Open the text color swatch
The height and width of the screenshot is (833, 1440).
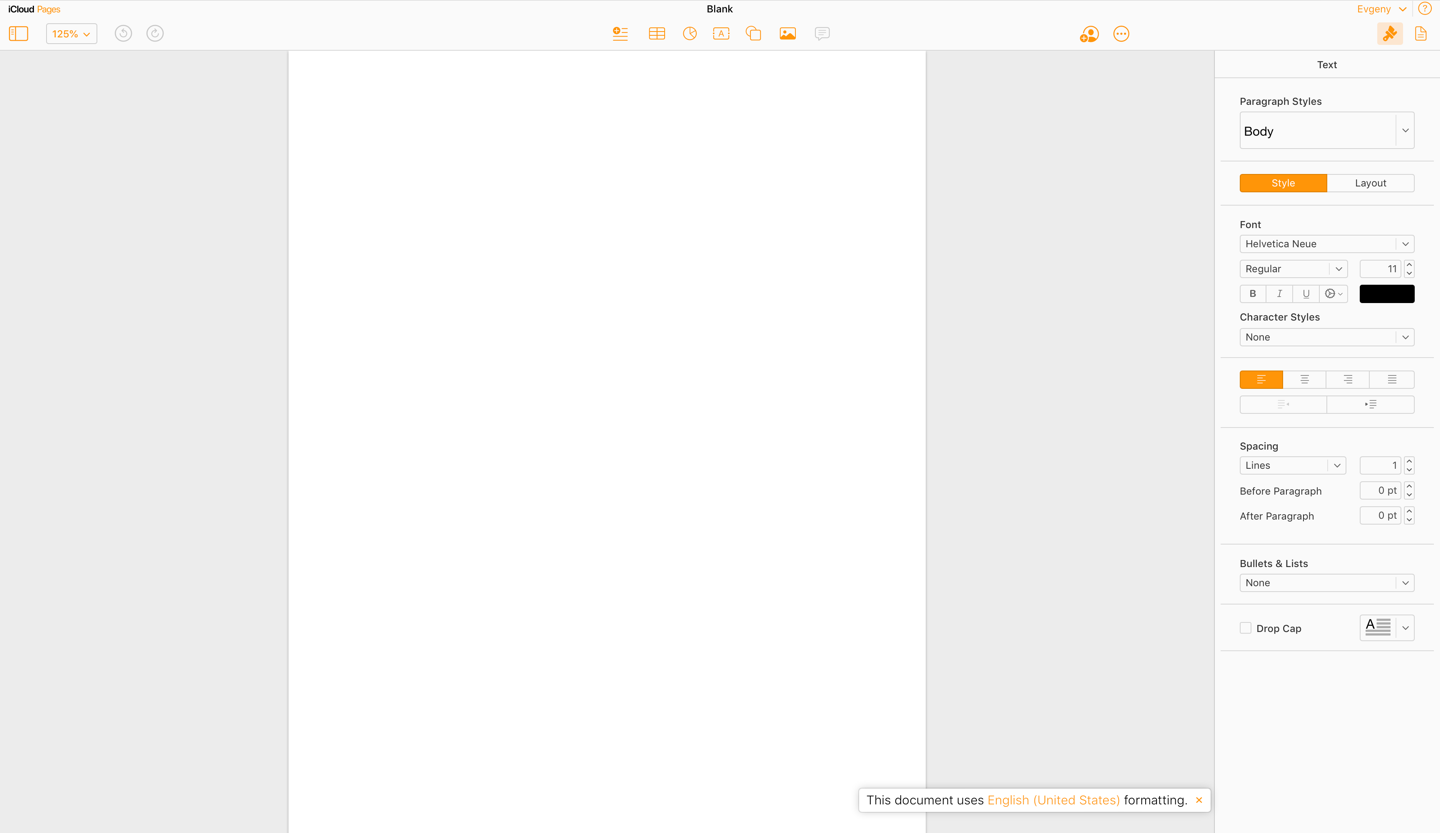[1387, 293]
